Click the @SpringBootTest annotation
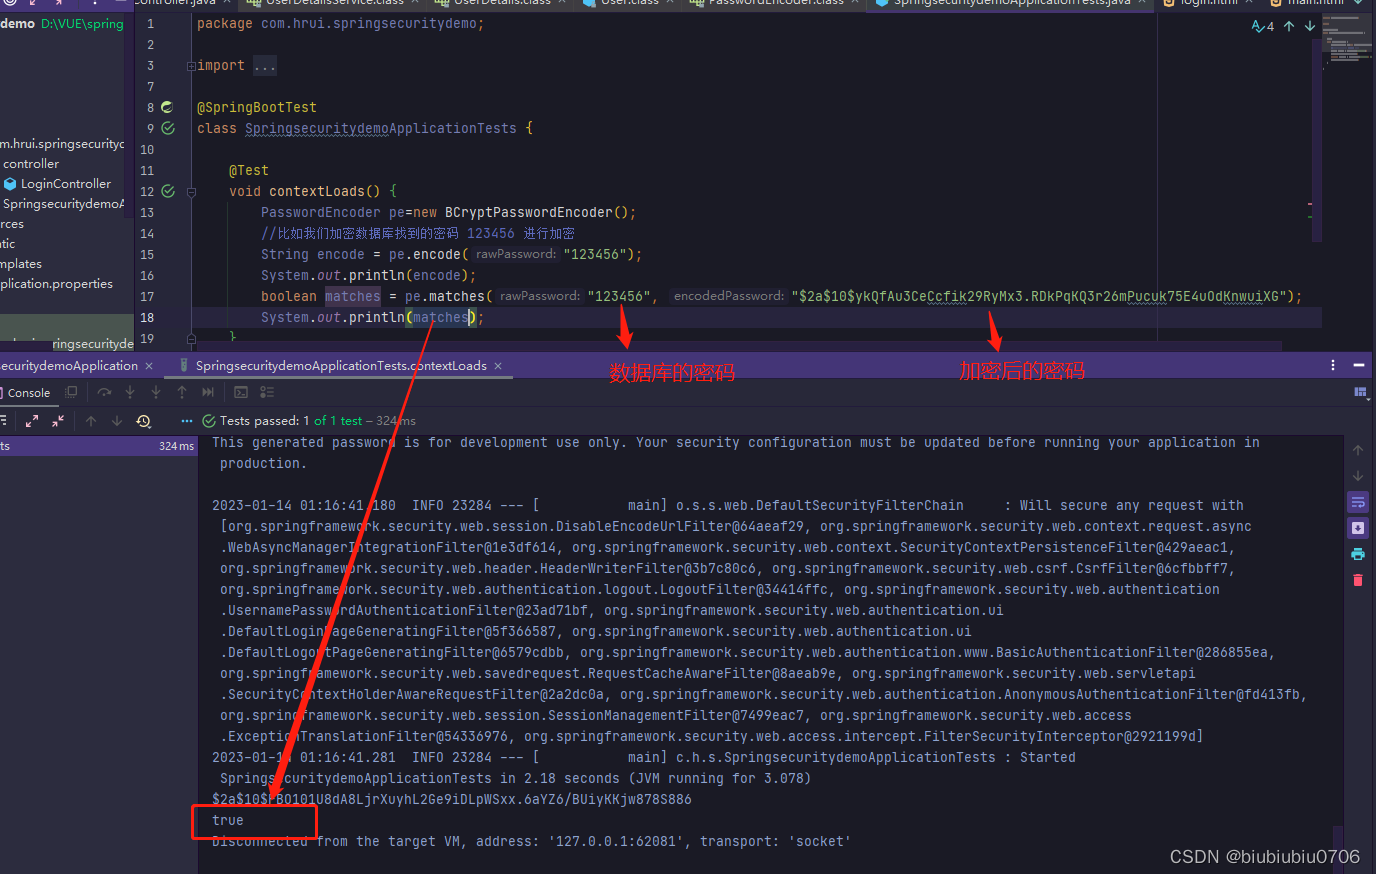 257,107
